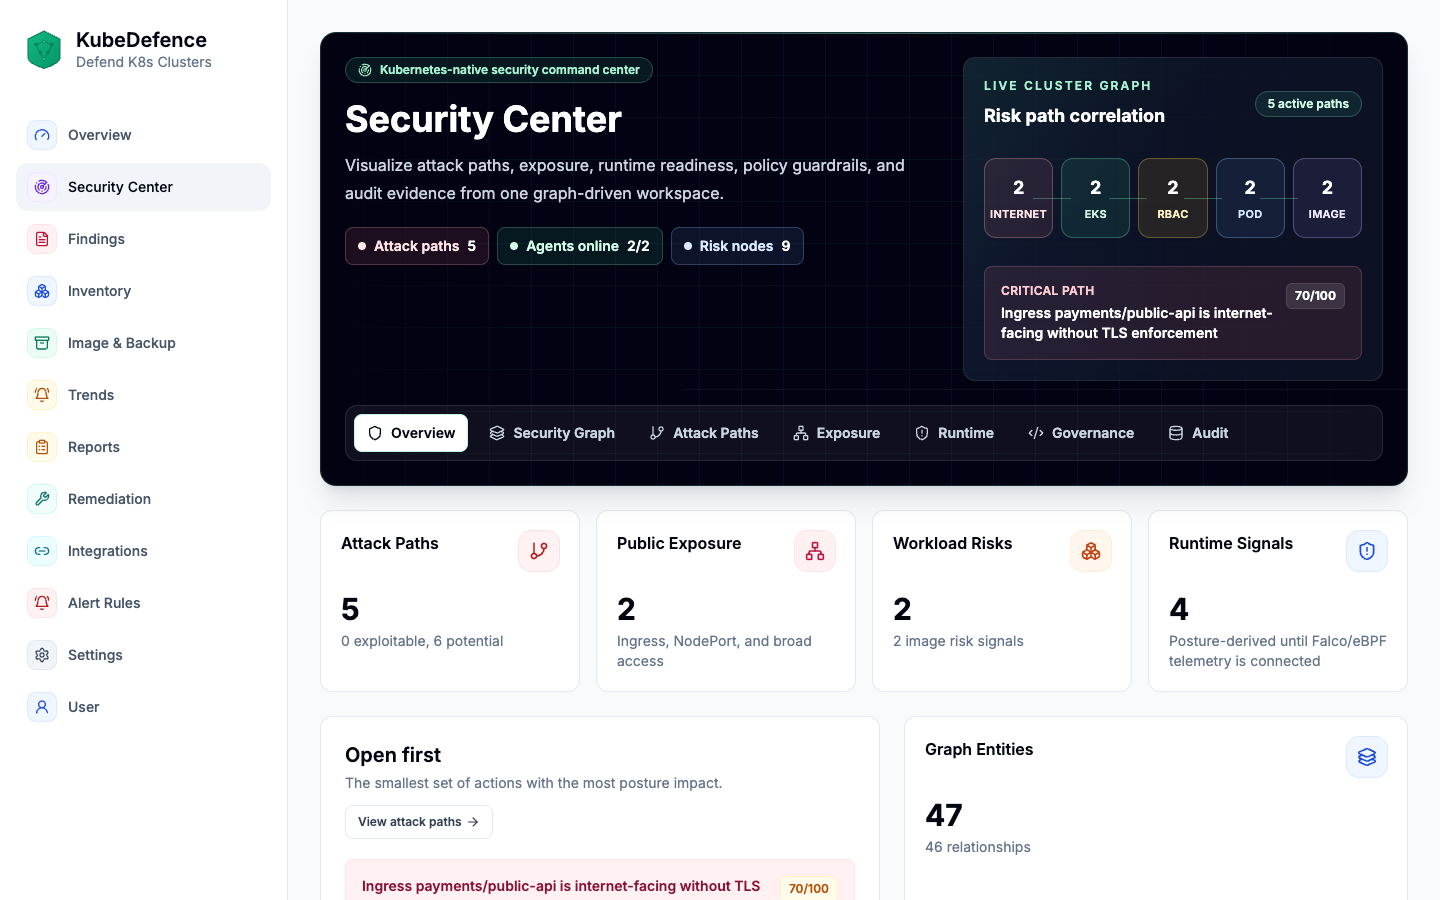Click '2 image risk signals' text
The width and height of the screenshot is (1440, 900).
pos(958,641)
